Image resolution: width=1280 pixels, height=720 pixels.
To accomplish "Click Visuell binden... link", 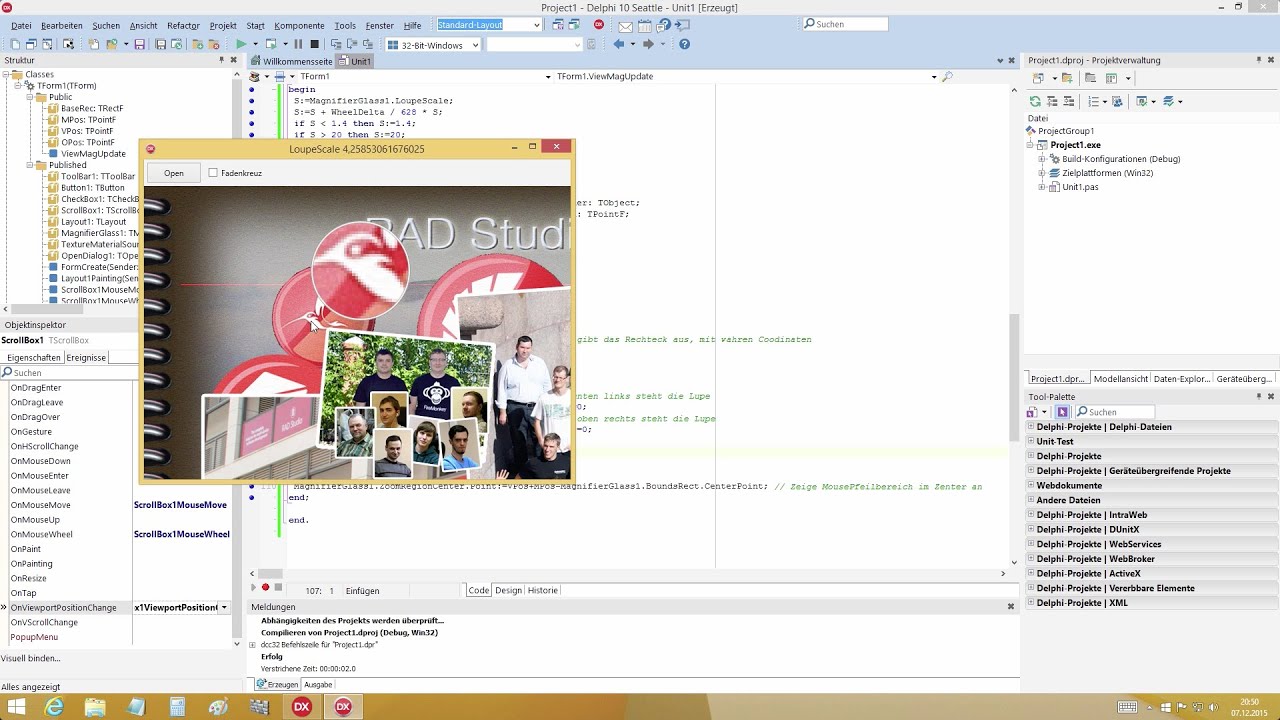I will click(x=31, y=658).
